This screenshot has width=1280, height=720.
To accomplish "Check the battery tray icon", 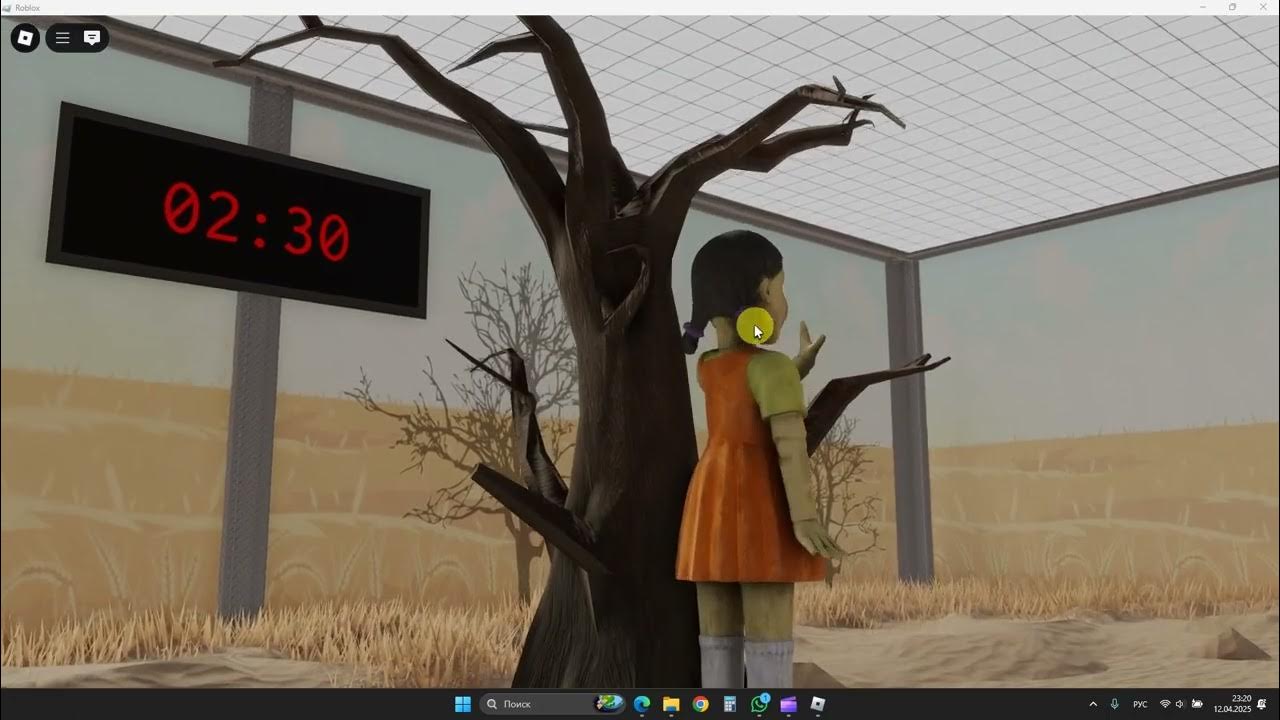I will [1198, 704].
